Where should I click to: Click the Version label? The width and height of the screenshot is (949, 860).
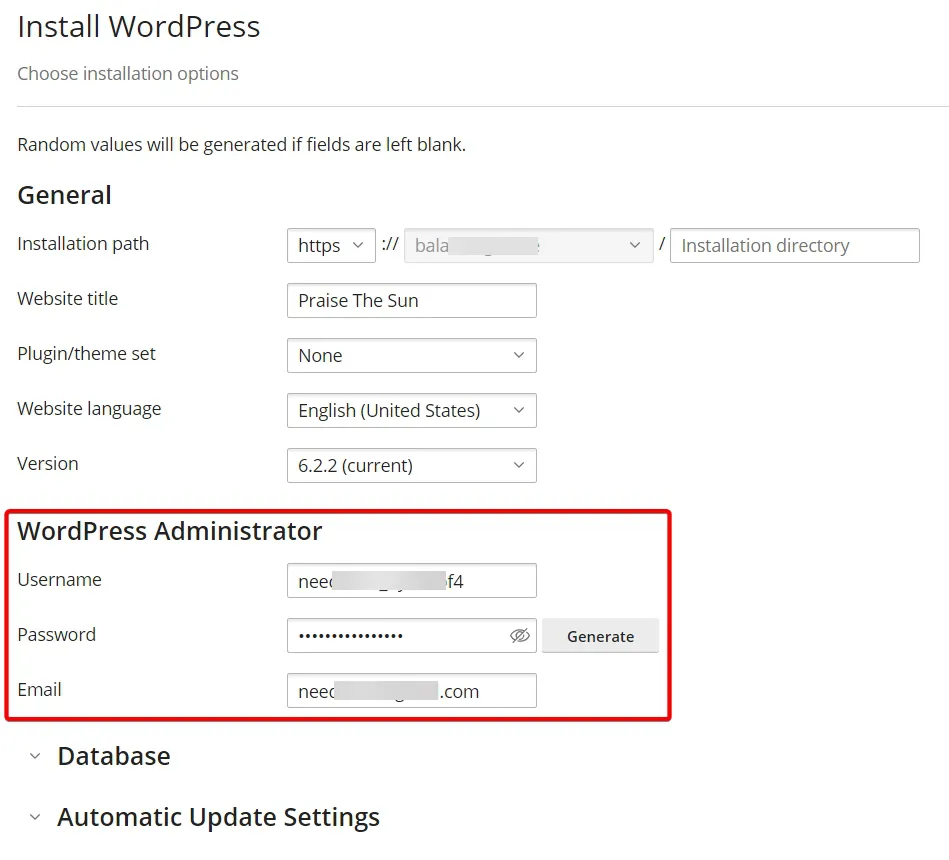tap(48, 464)
